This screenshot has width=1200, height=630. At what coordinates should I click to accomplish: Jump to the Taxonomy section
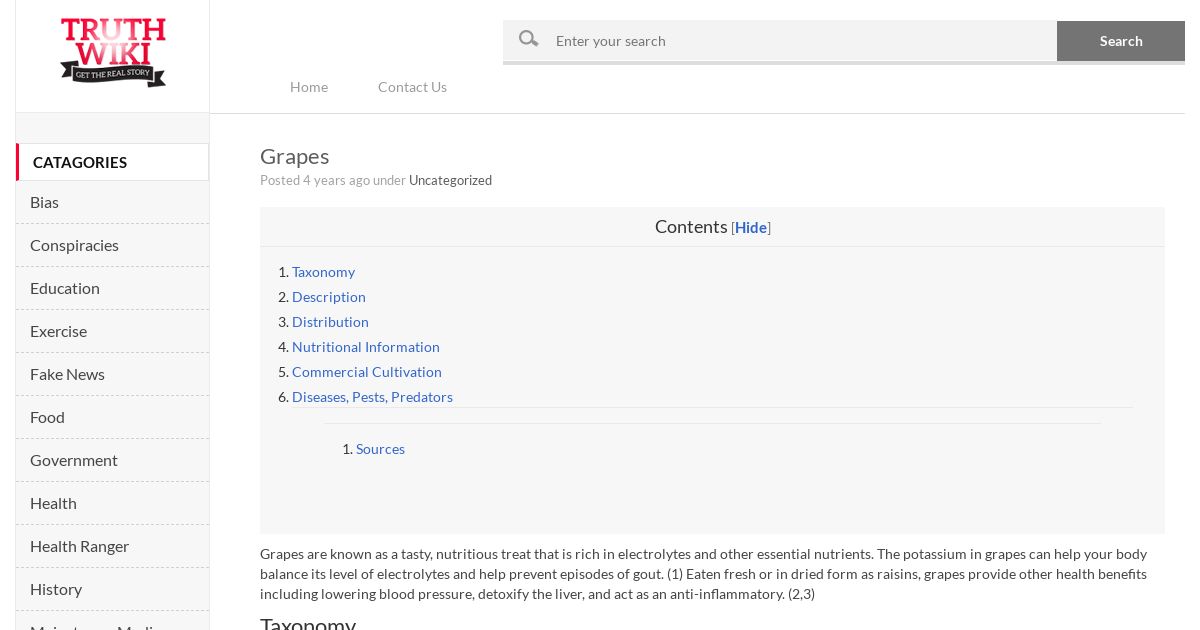click(x=323, y=272)
